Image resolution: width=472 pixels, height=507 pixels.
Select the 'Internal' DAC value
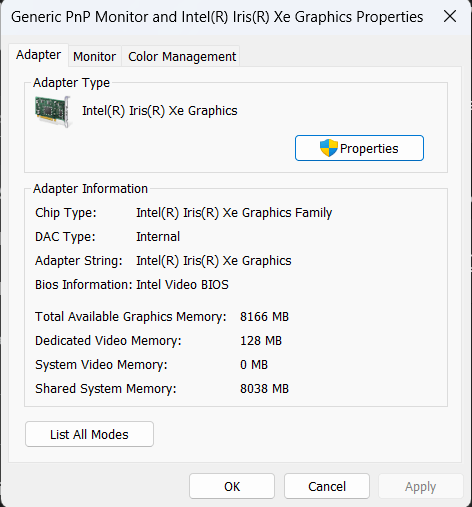158,237
